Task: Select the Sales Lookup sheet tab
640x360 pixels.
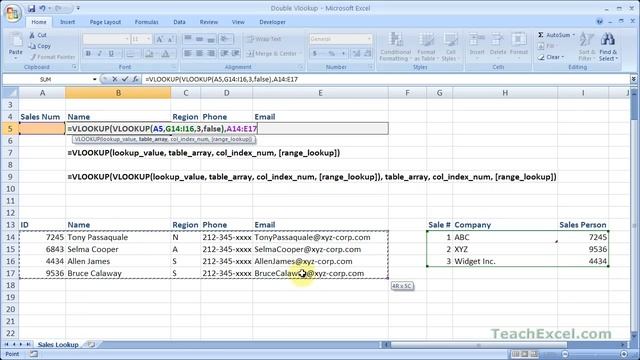Action: 58,345
